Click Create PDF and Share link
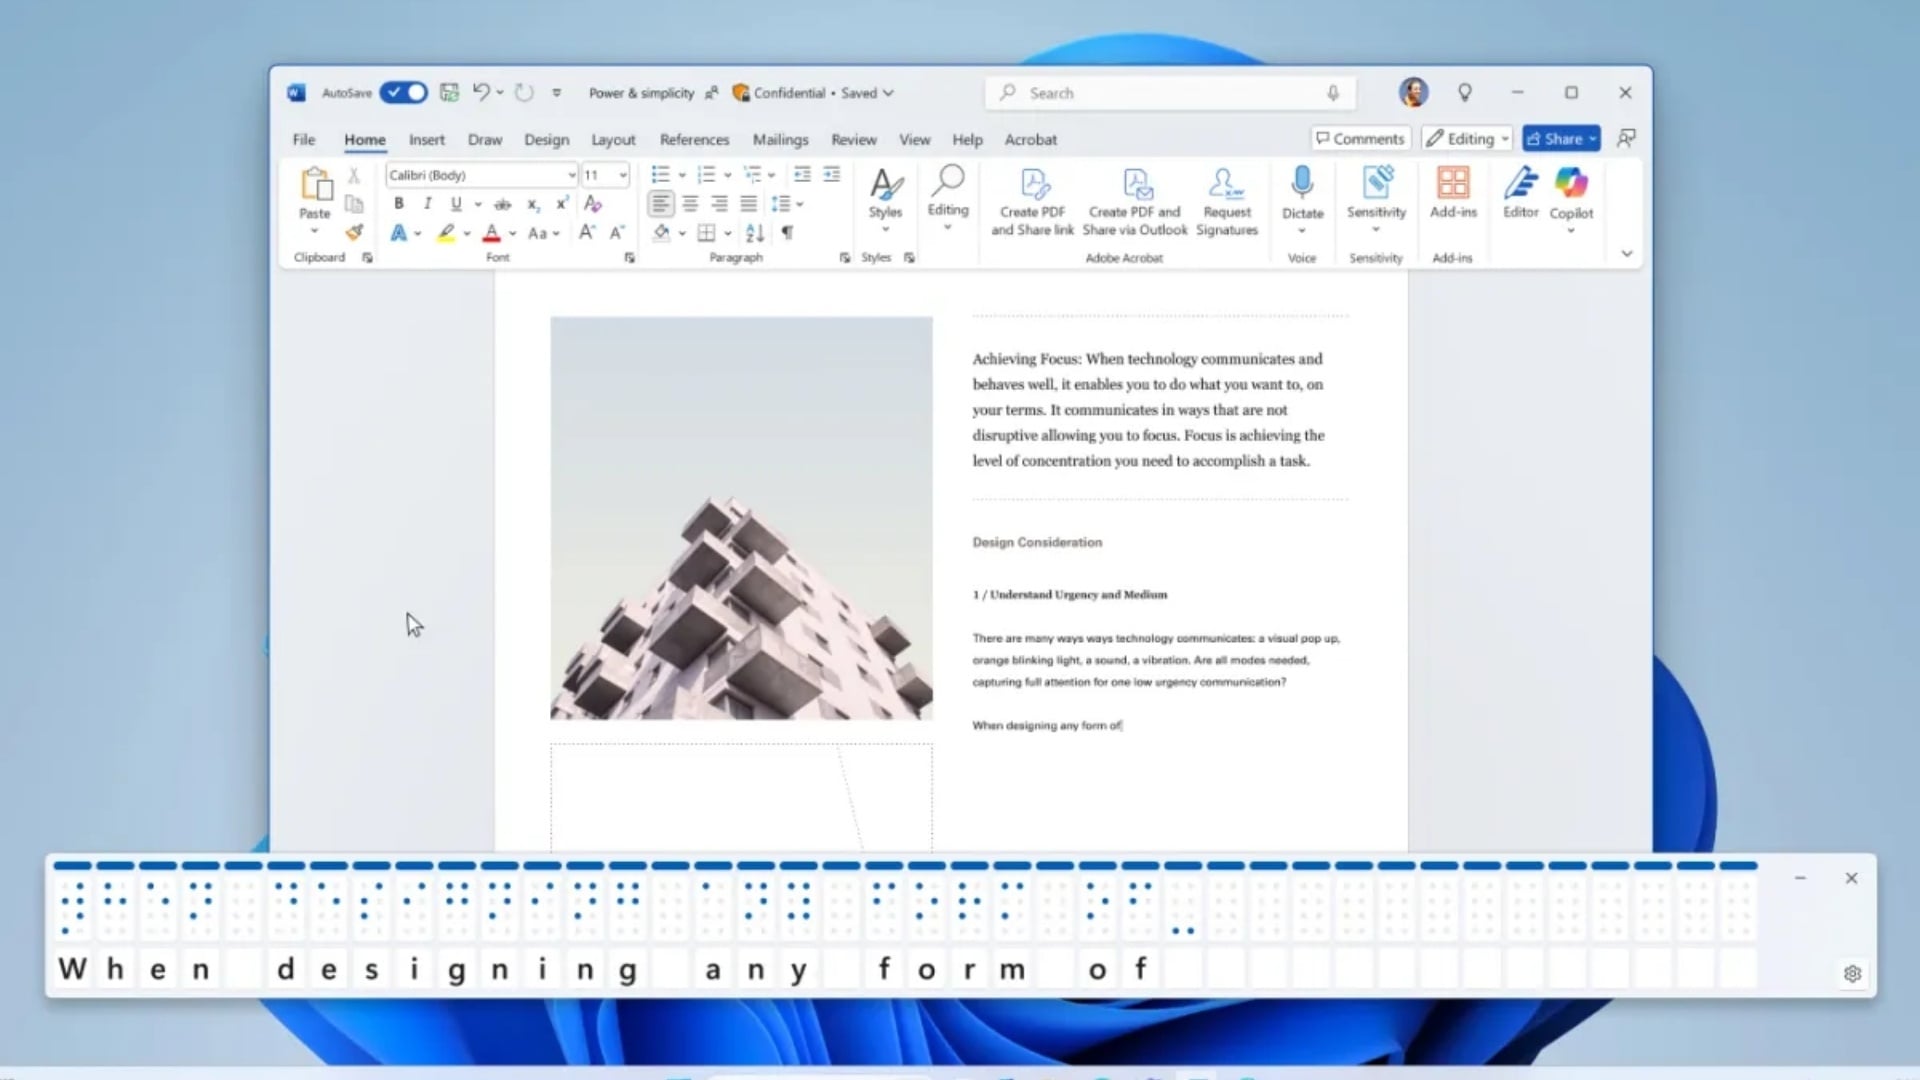 pos(1032,203)
